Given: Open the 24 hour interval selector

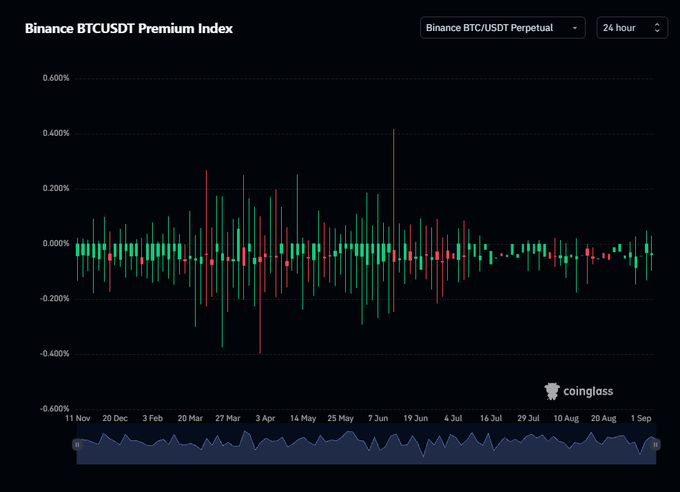Looking at the screenshot, I should 632,28.
